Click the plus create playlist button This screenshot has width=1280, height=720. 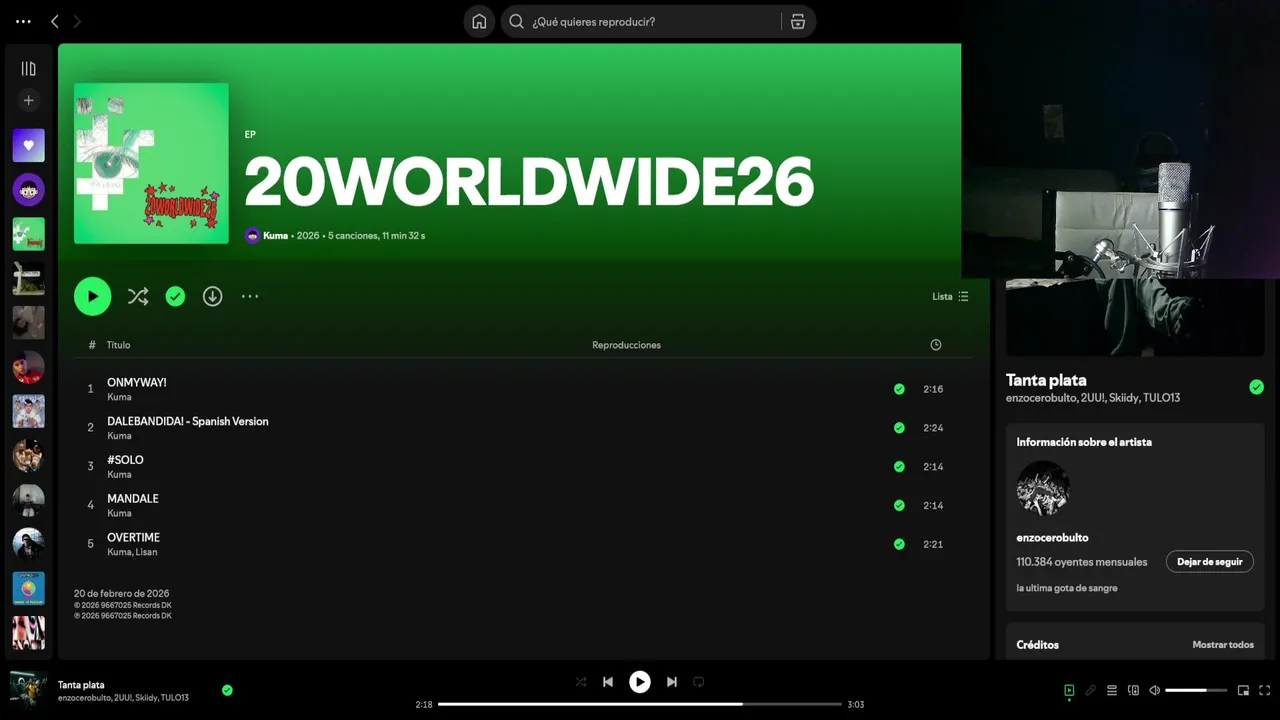[x=28, y=100]
